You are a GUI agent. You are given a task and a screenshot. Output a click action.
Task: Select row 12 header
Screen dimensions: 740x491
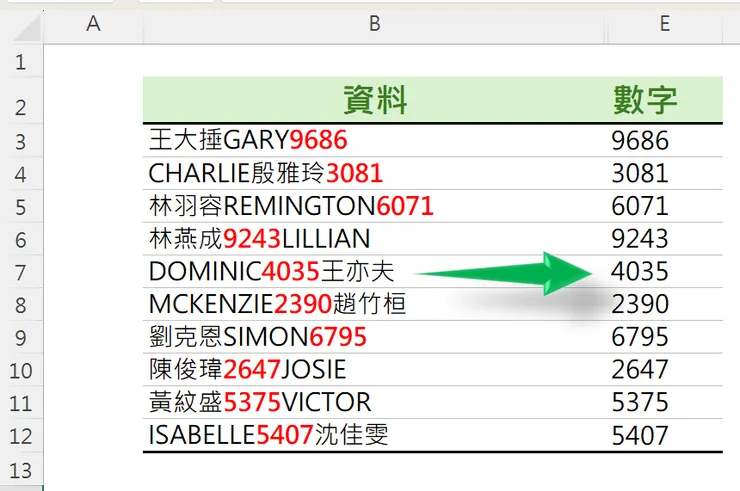[x=21, y=436]
